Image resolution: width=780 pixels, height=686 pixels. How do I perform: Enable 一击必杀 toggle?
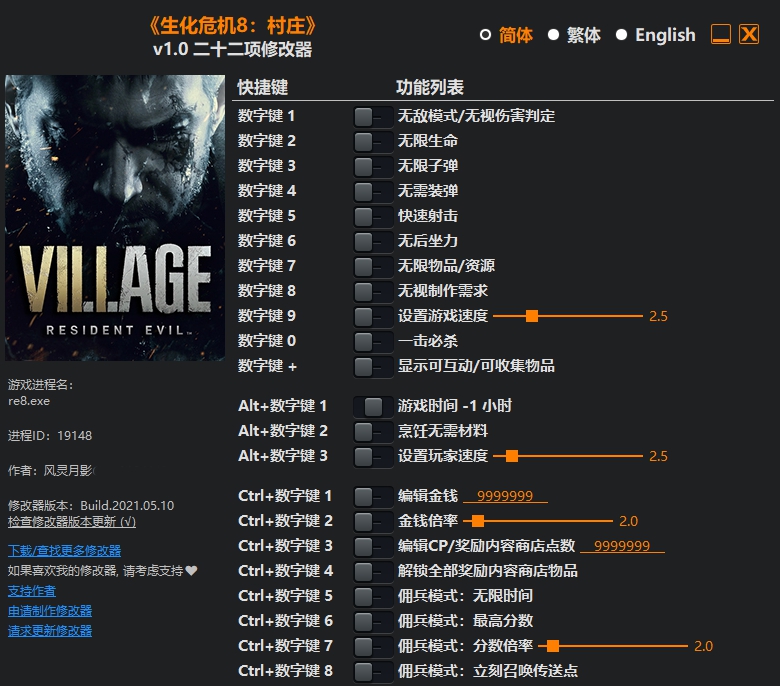373,342
